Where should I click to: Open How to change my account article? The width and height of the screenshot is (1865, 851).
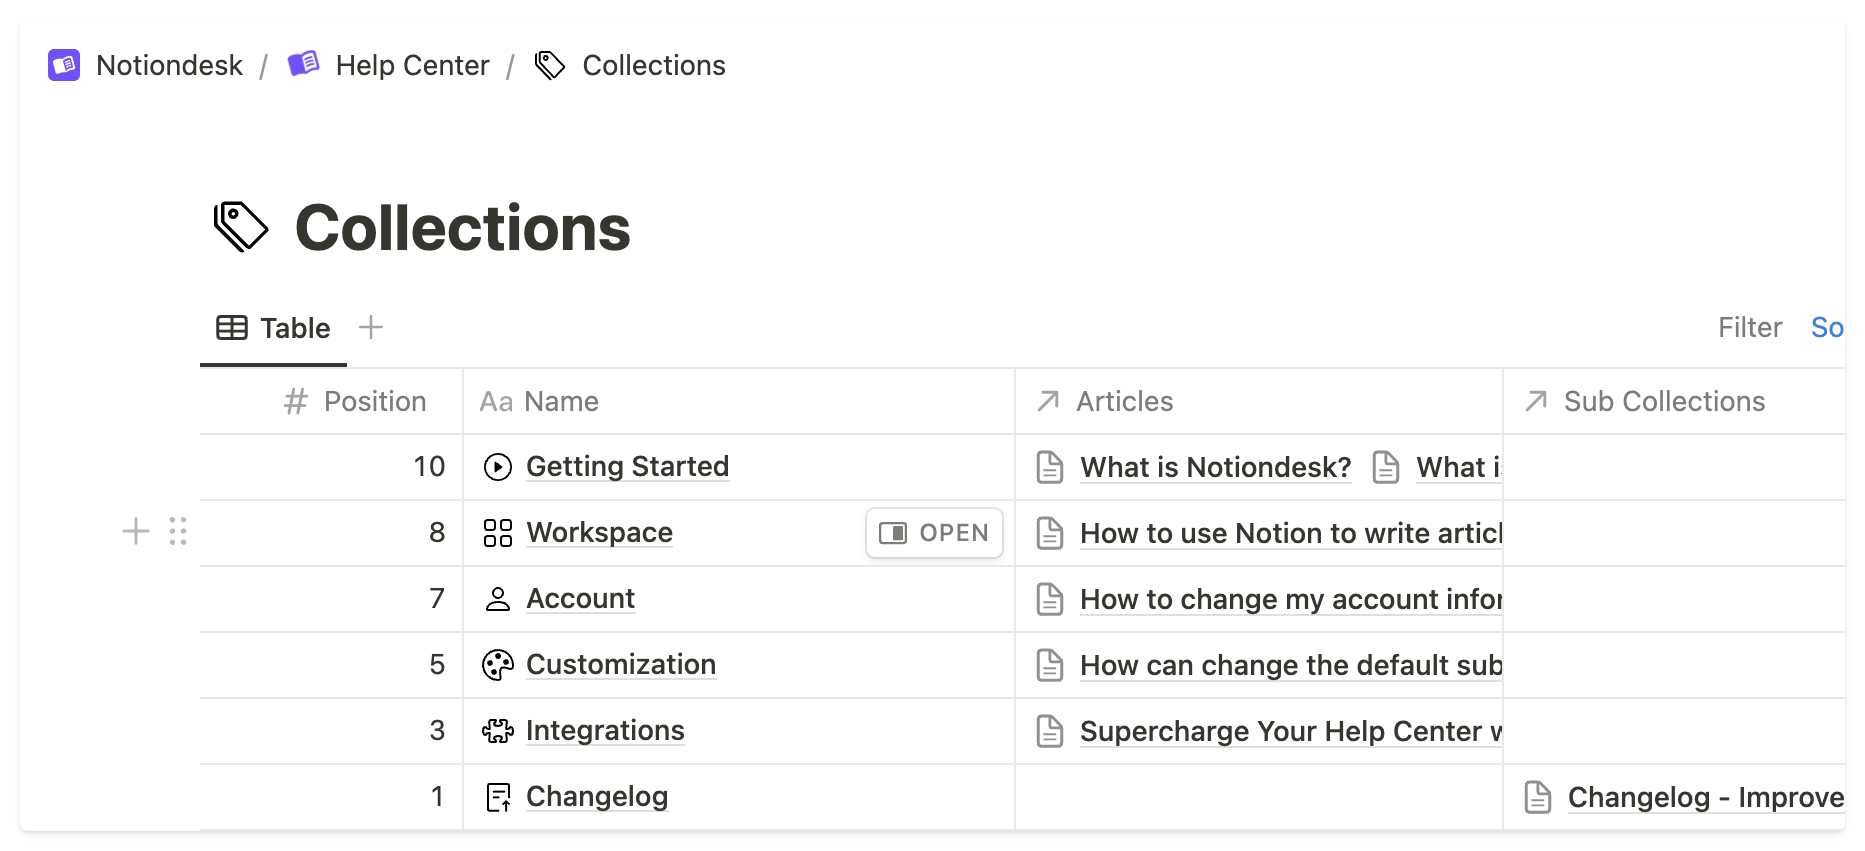coord(1291,599)
